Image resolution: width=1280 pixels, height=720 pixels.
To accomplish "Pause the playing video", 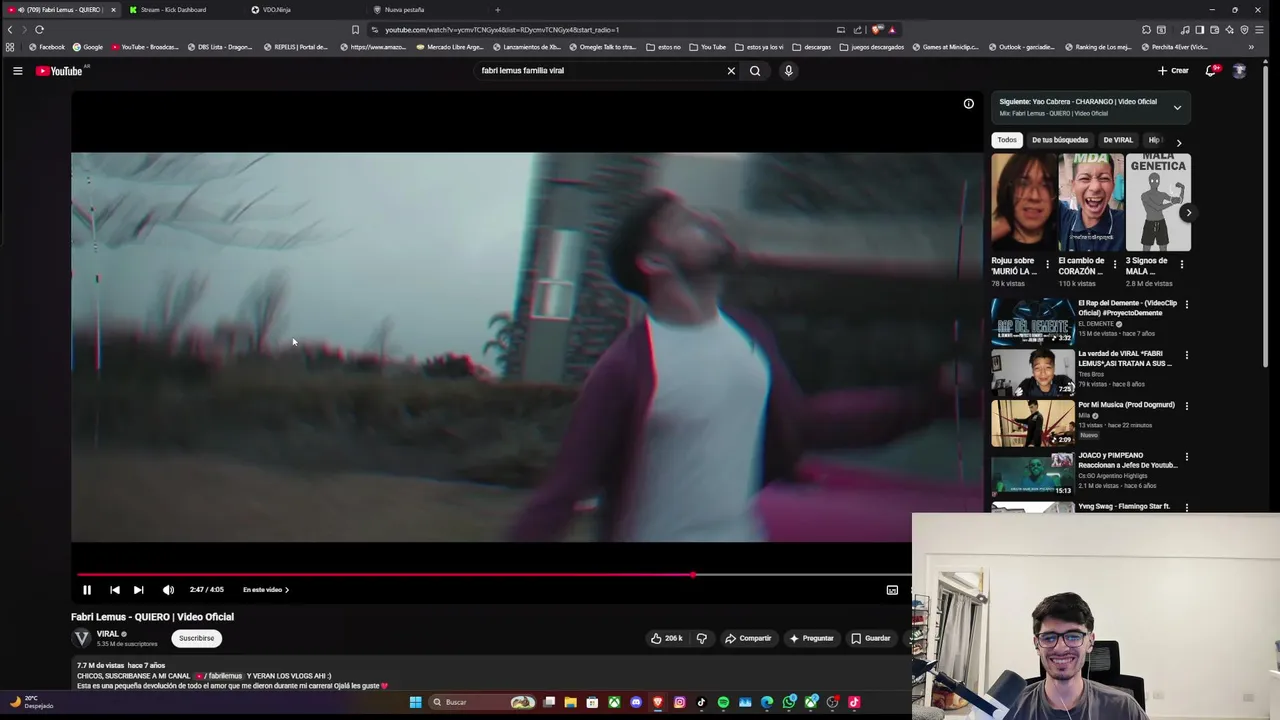I will click(x=87, y=590).
